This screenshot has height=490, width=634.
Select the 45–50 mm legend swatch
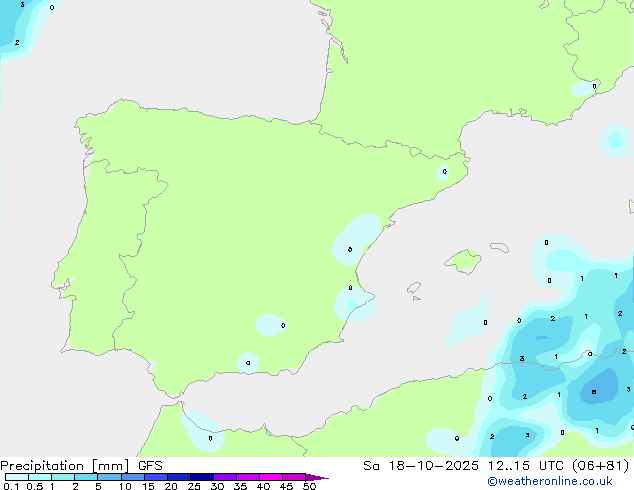point(294,477)
